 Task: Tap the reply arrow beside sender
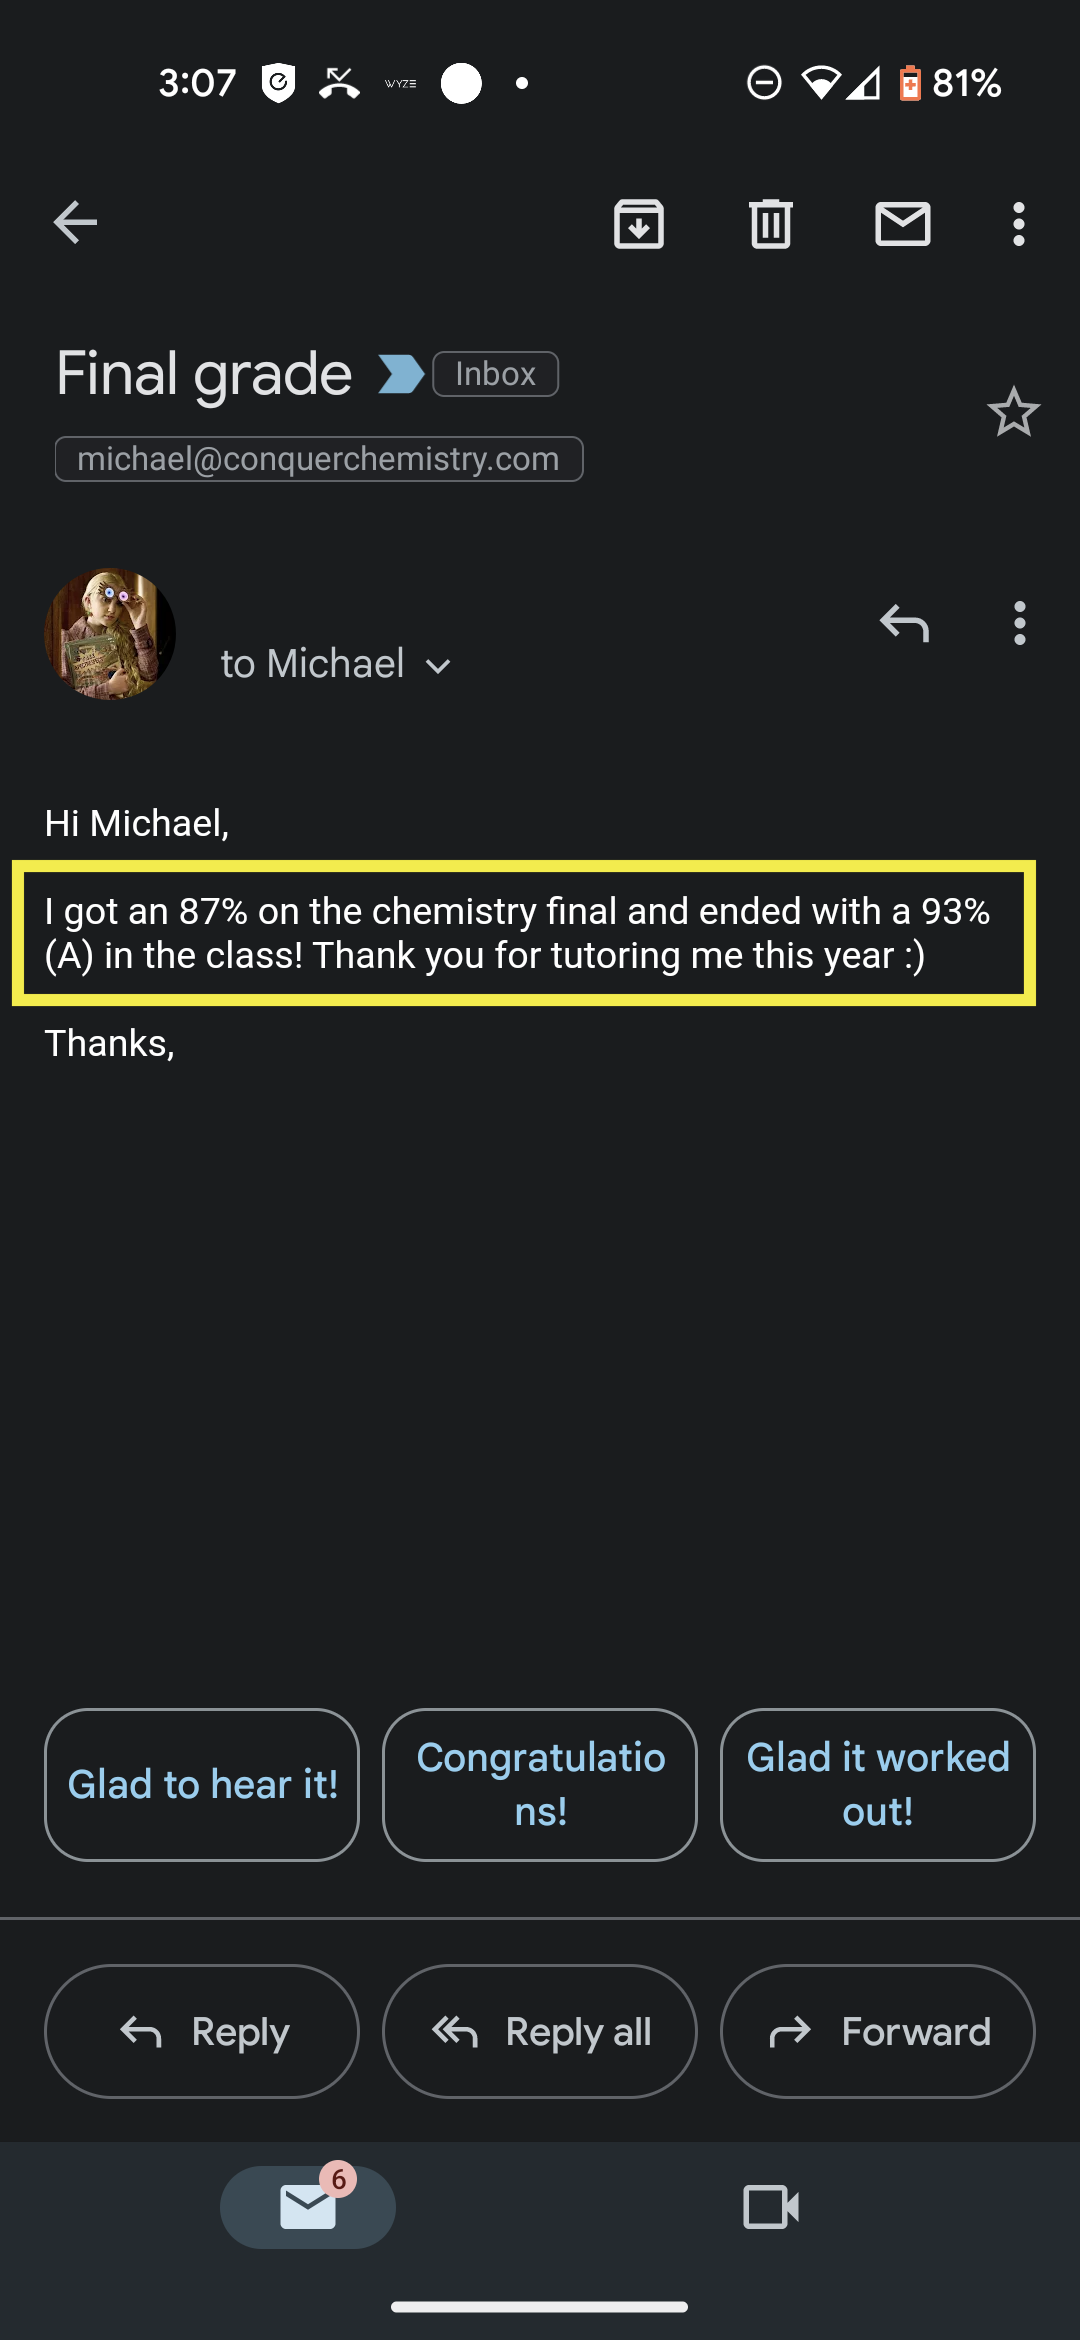[x=905, y=623]
